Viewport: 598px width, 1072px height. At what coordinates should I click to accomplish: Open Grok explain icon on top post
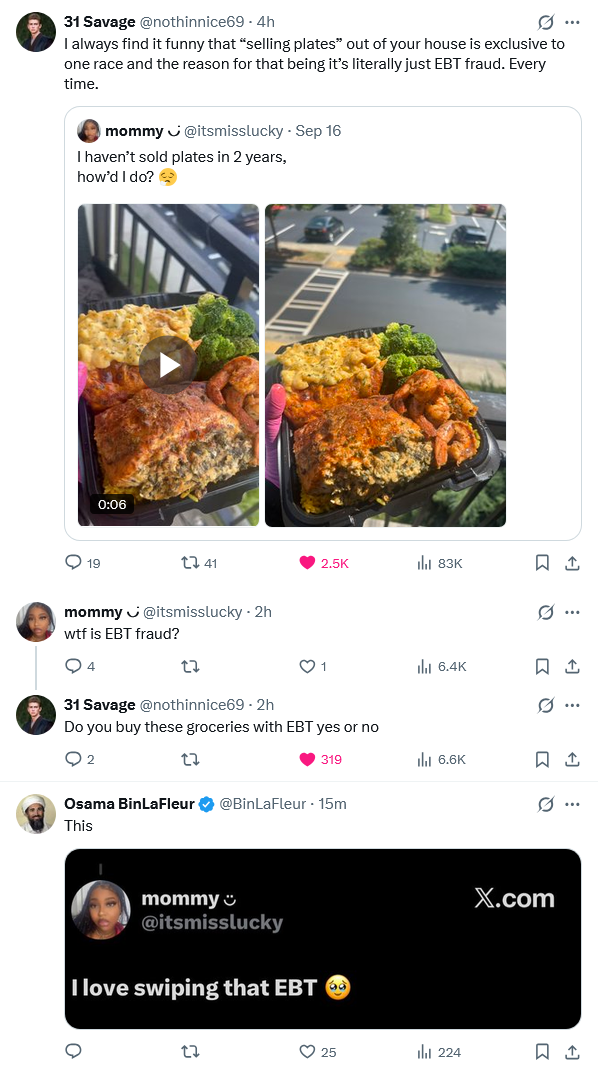tap(545, 23)
